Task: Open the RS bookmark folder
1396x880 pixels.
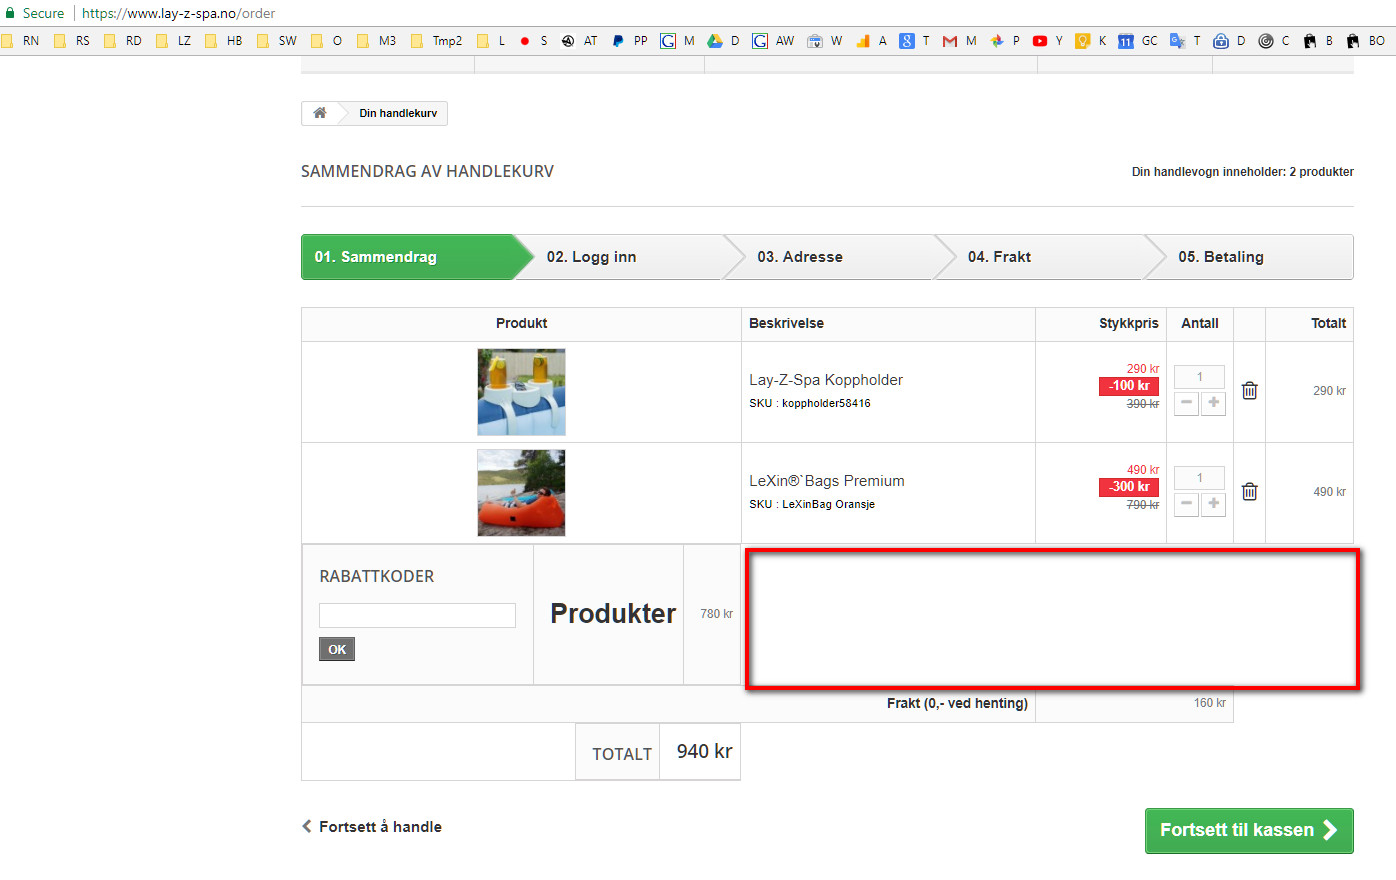Action: pyautogui.click(x=72, y=41)
